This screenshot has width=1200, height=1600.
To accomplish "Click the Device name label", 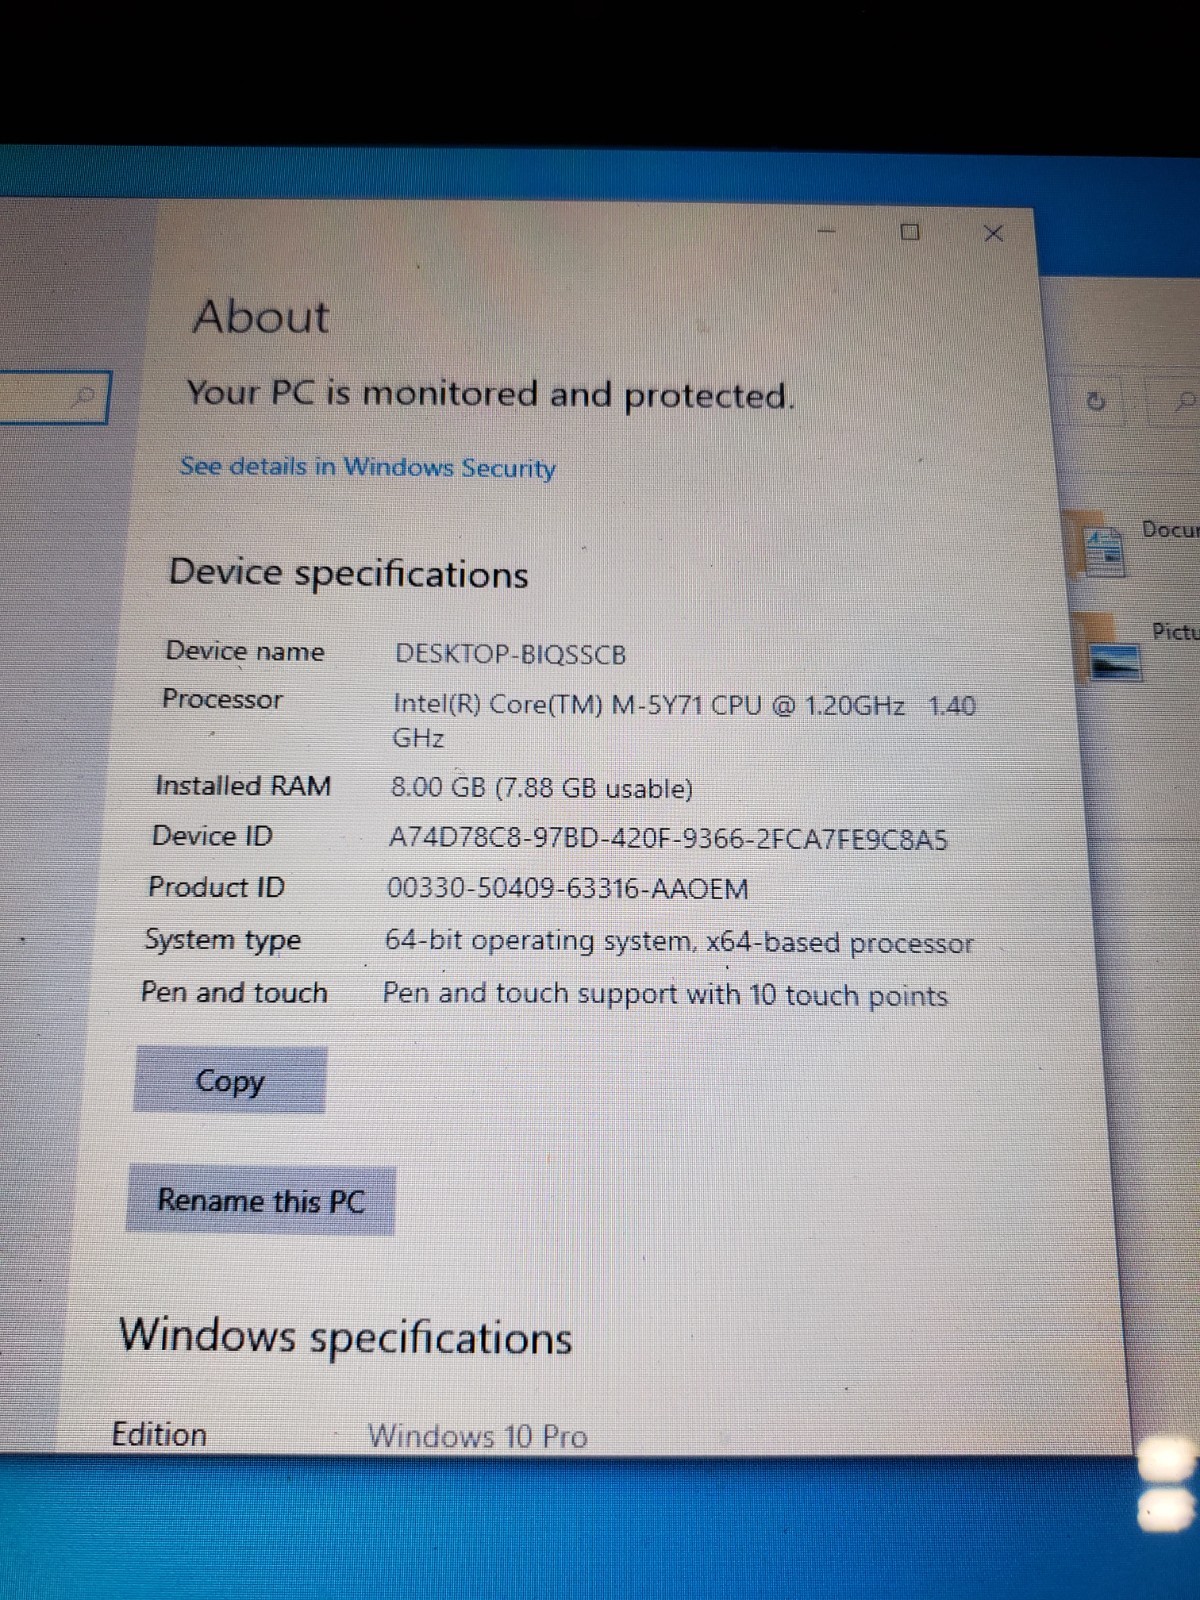I will tap(245, 651).
